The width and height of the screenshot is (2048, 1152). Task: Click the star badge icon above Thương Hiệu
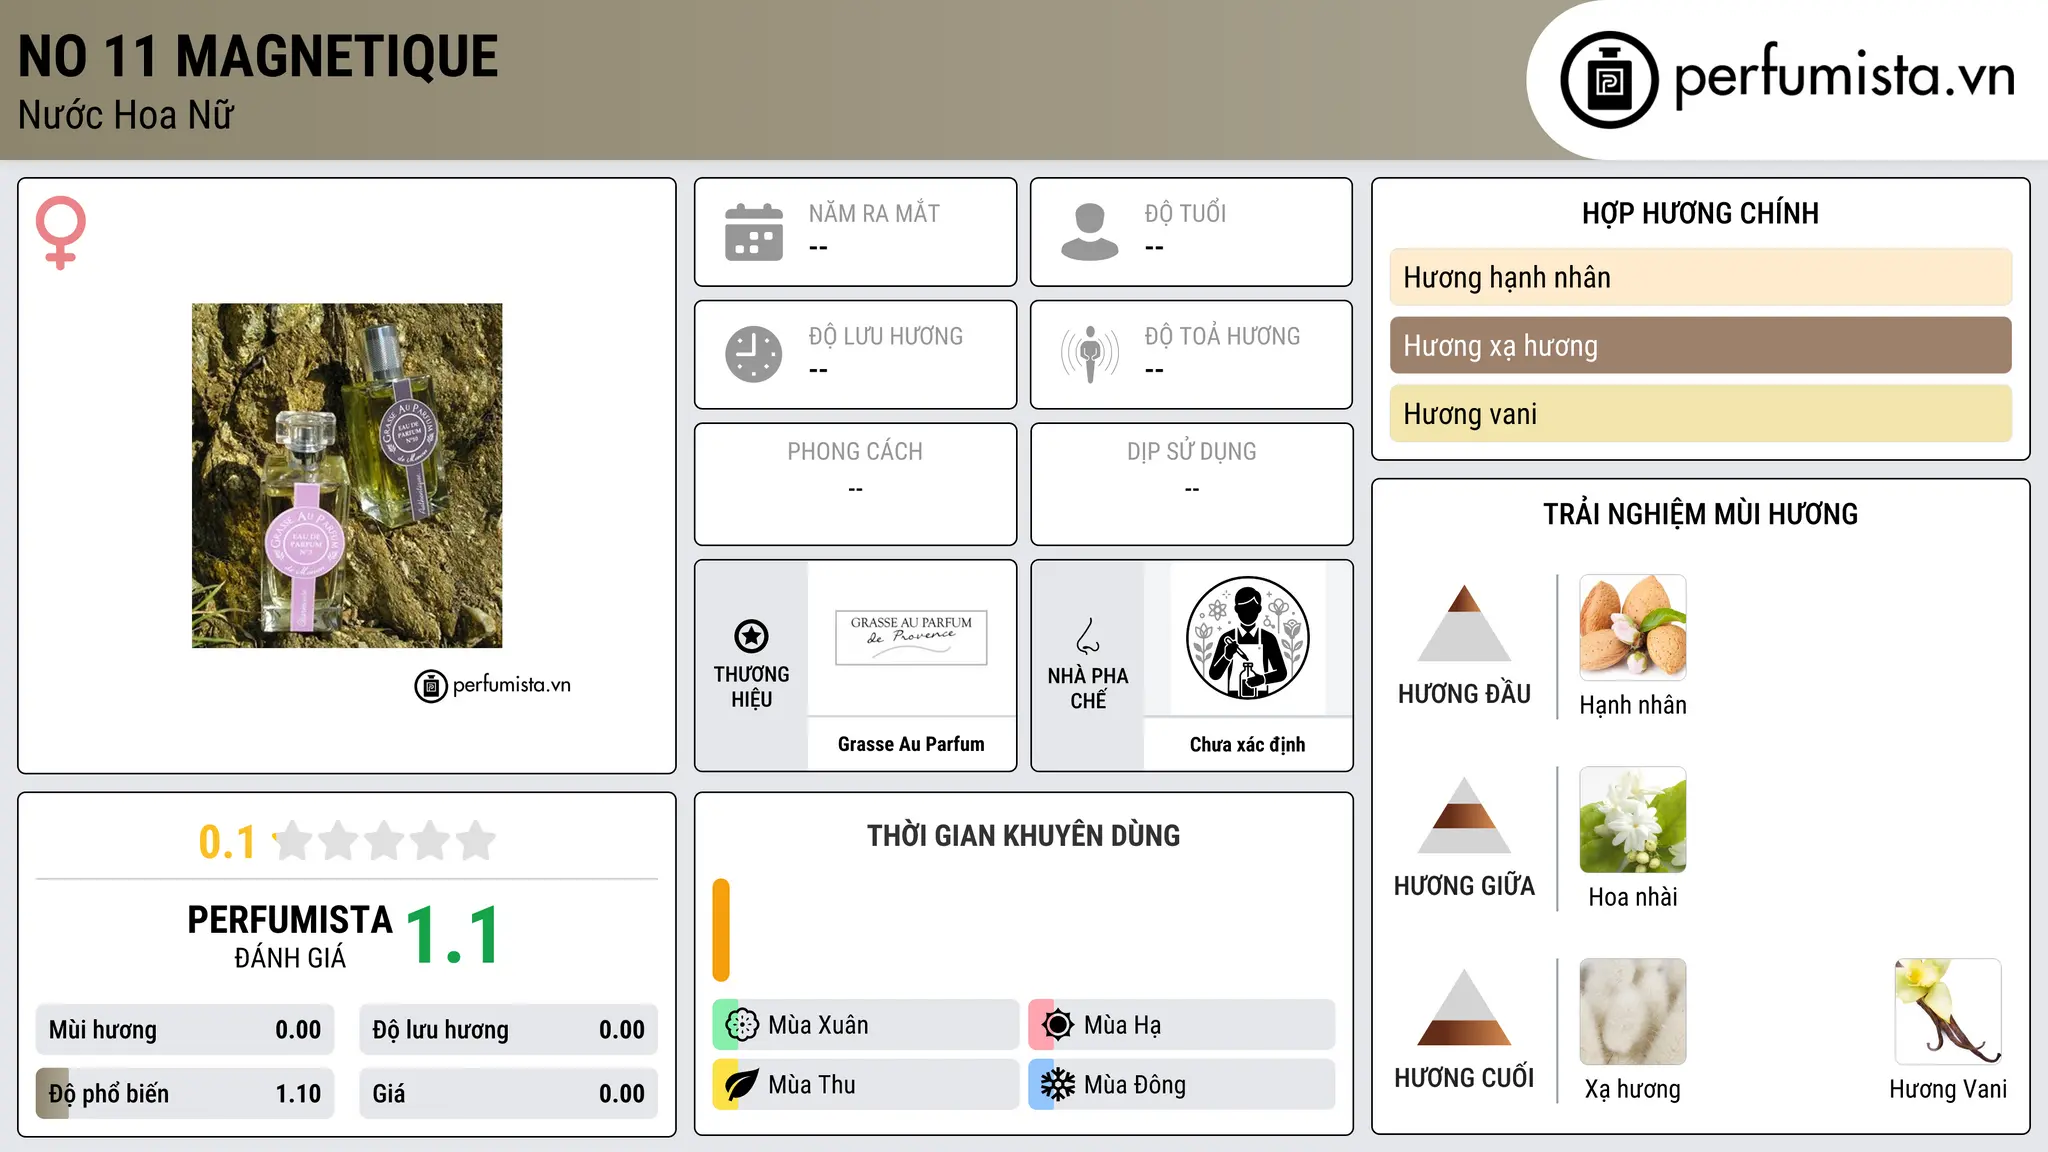(751, 636)
